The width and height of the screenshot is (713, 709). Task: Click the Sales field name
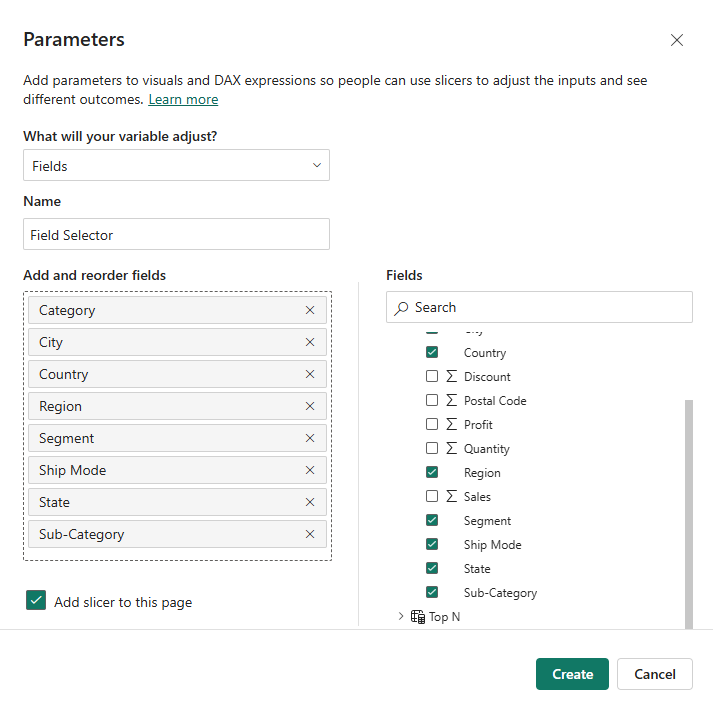pyautogui.click(x=477, y=497)
